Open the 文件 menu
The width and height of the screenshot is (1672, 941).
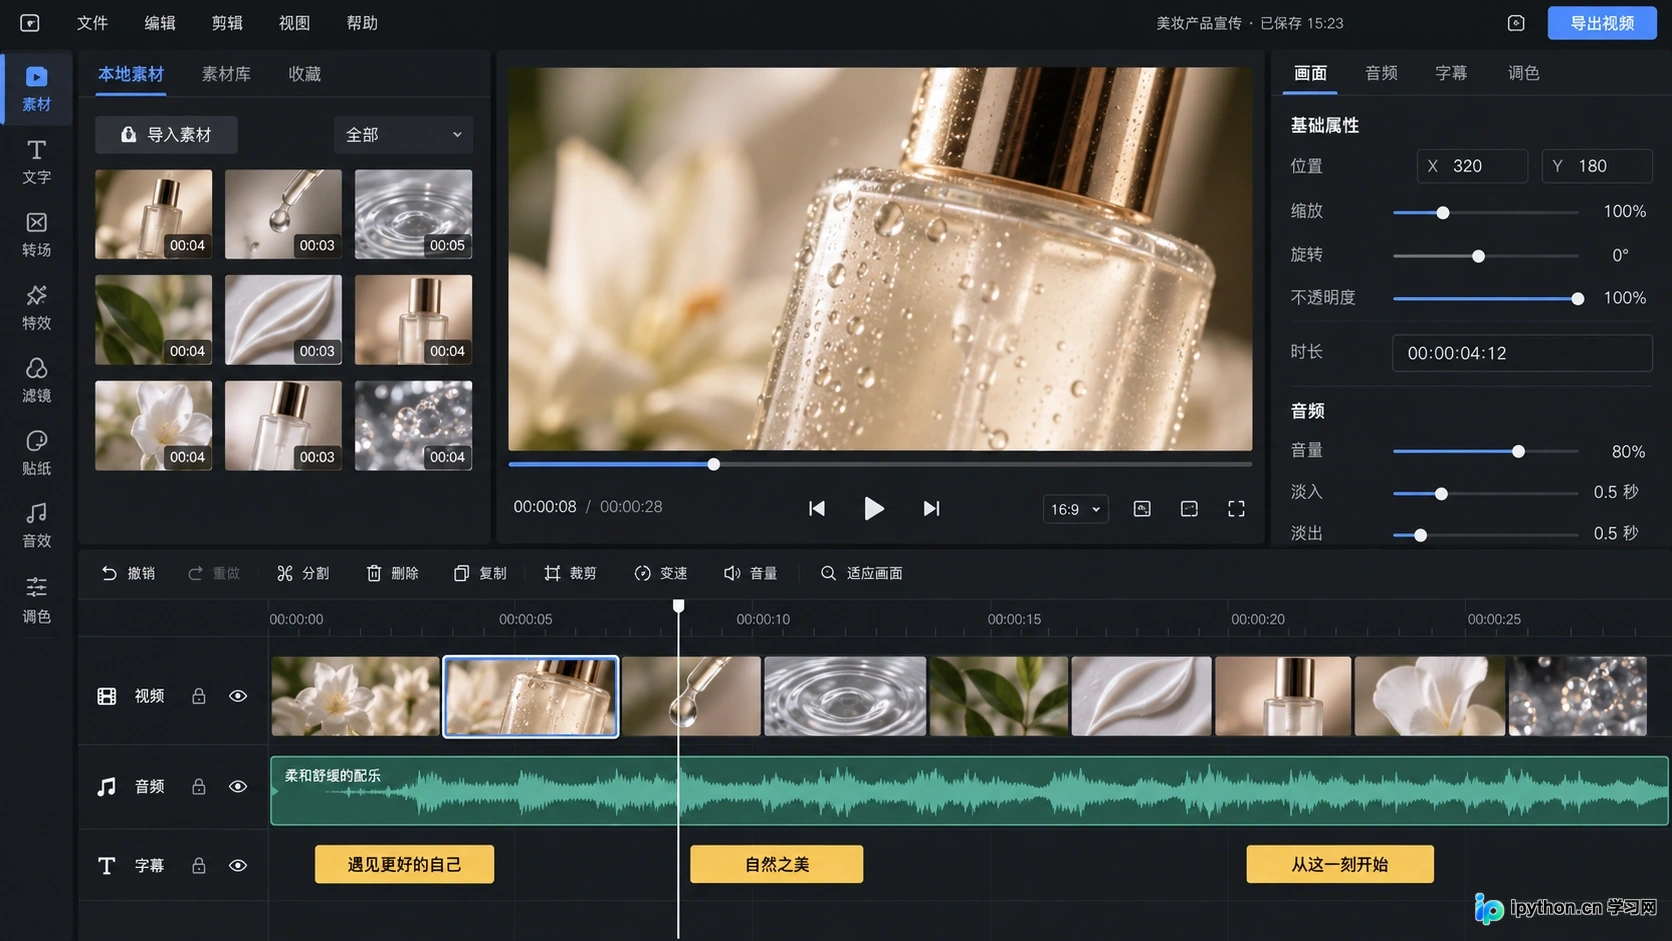click(x=92, y=23)
